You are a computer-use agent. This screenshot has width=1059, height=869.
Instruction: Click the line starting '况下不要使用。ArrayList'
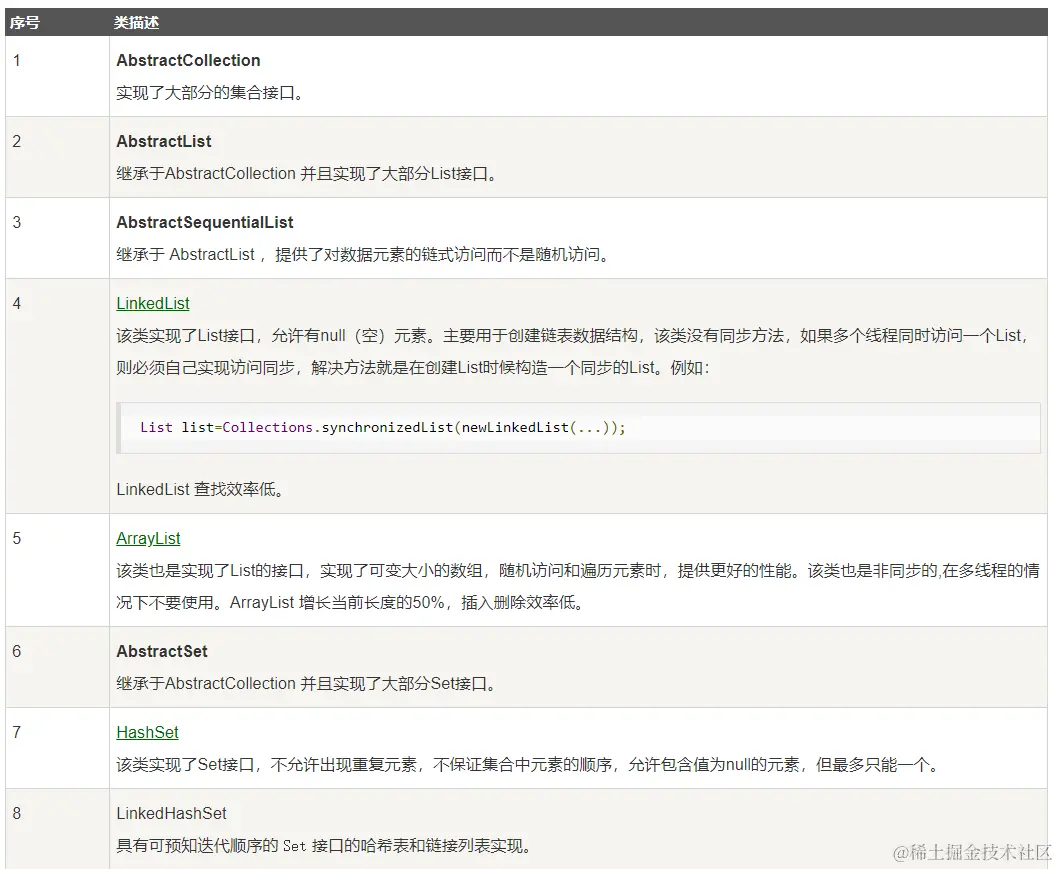click(350, 602)
